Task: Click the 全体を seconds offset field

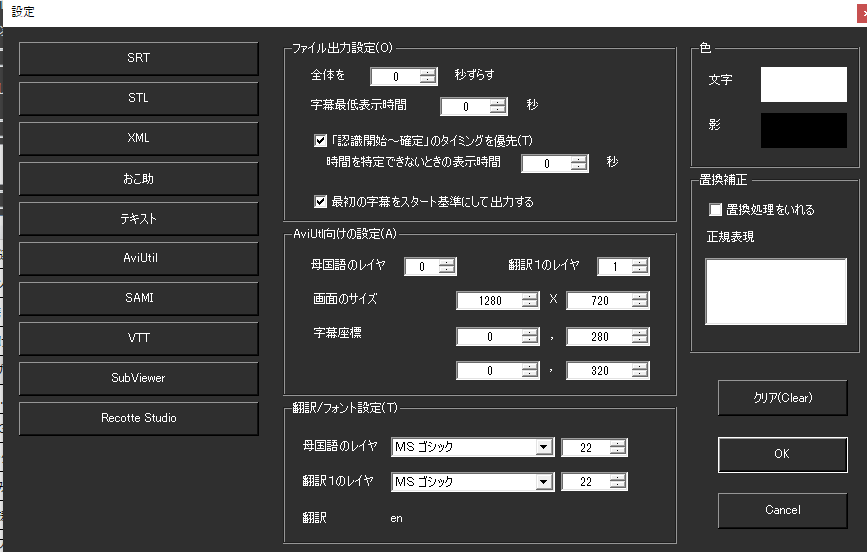Action: (395, 76)
